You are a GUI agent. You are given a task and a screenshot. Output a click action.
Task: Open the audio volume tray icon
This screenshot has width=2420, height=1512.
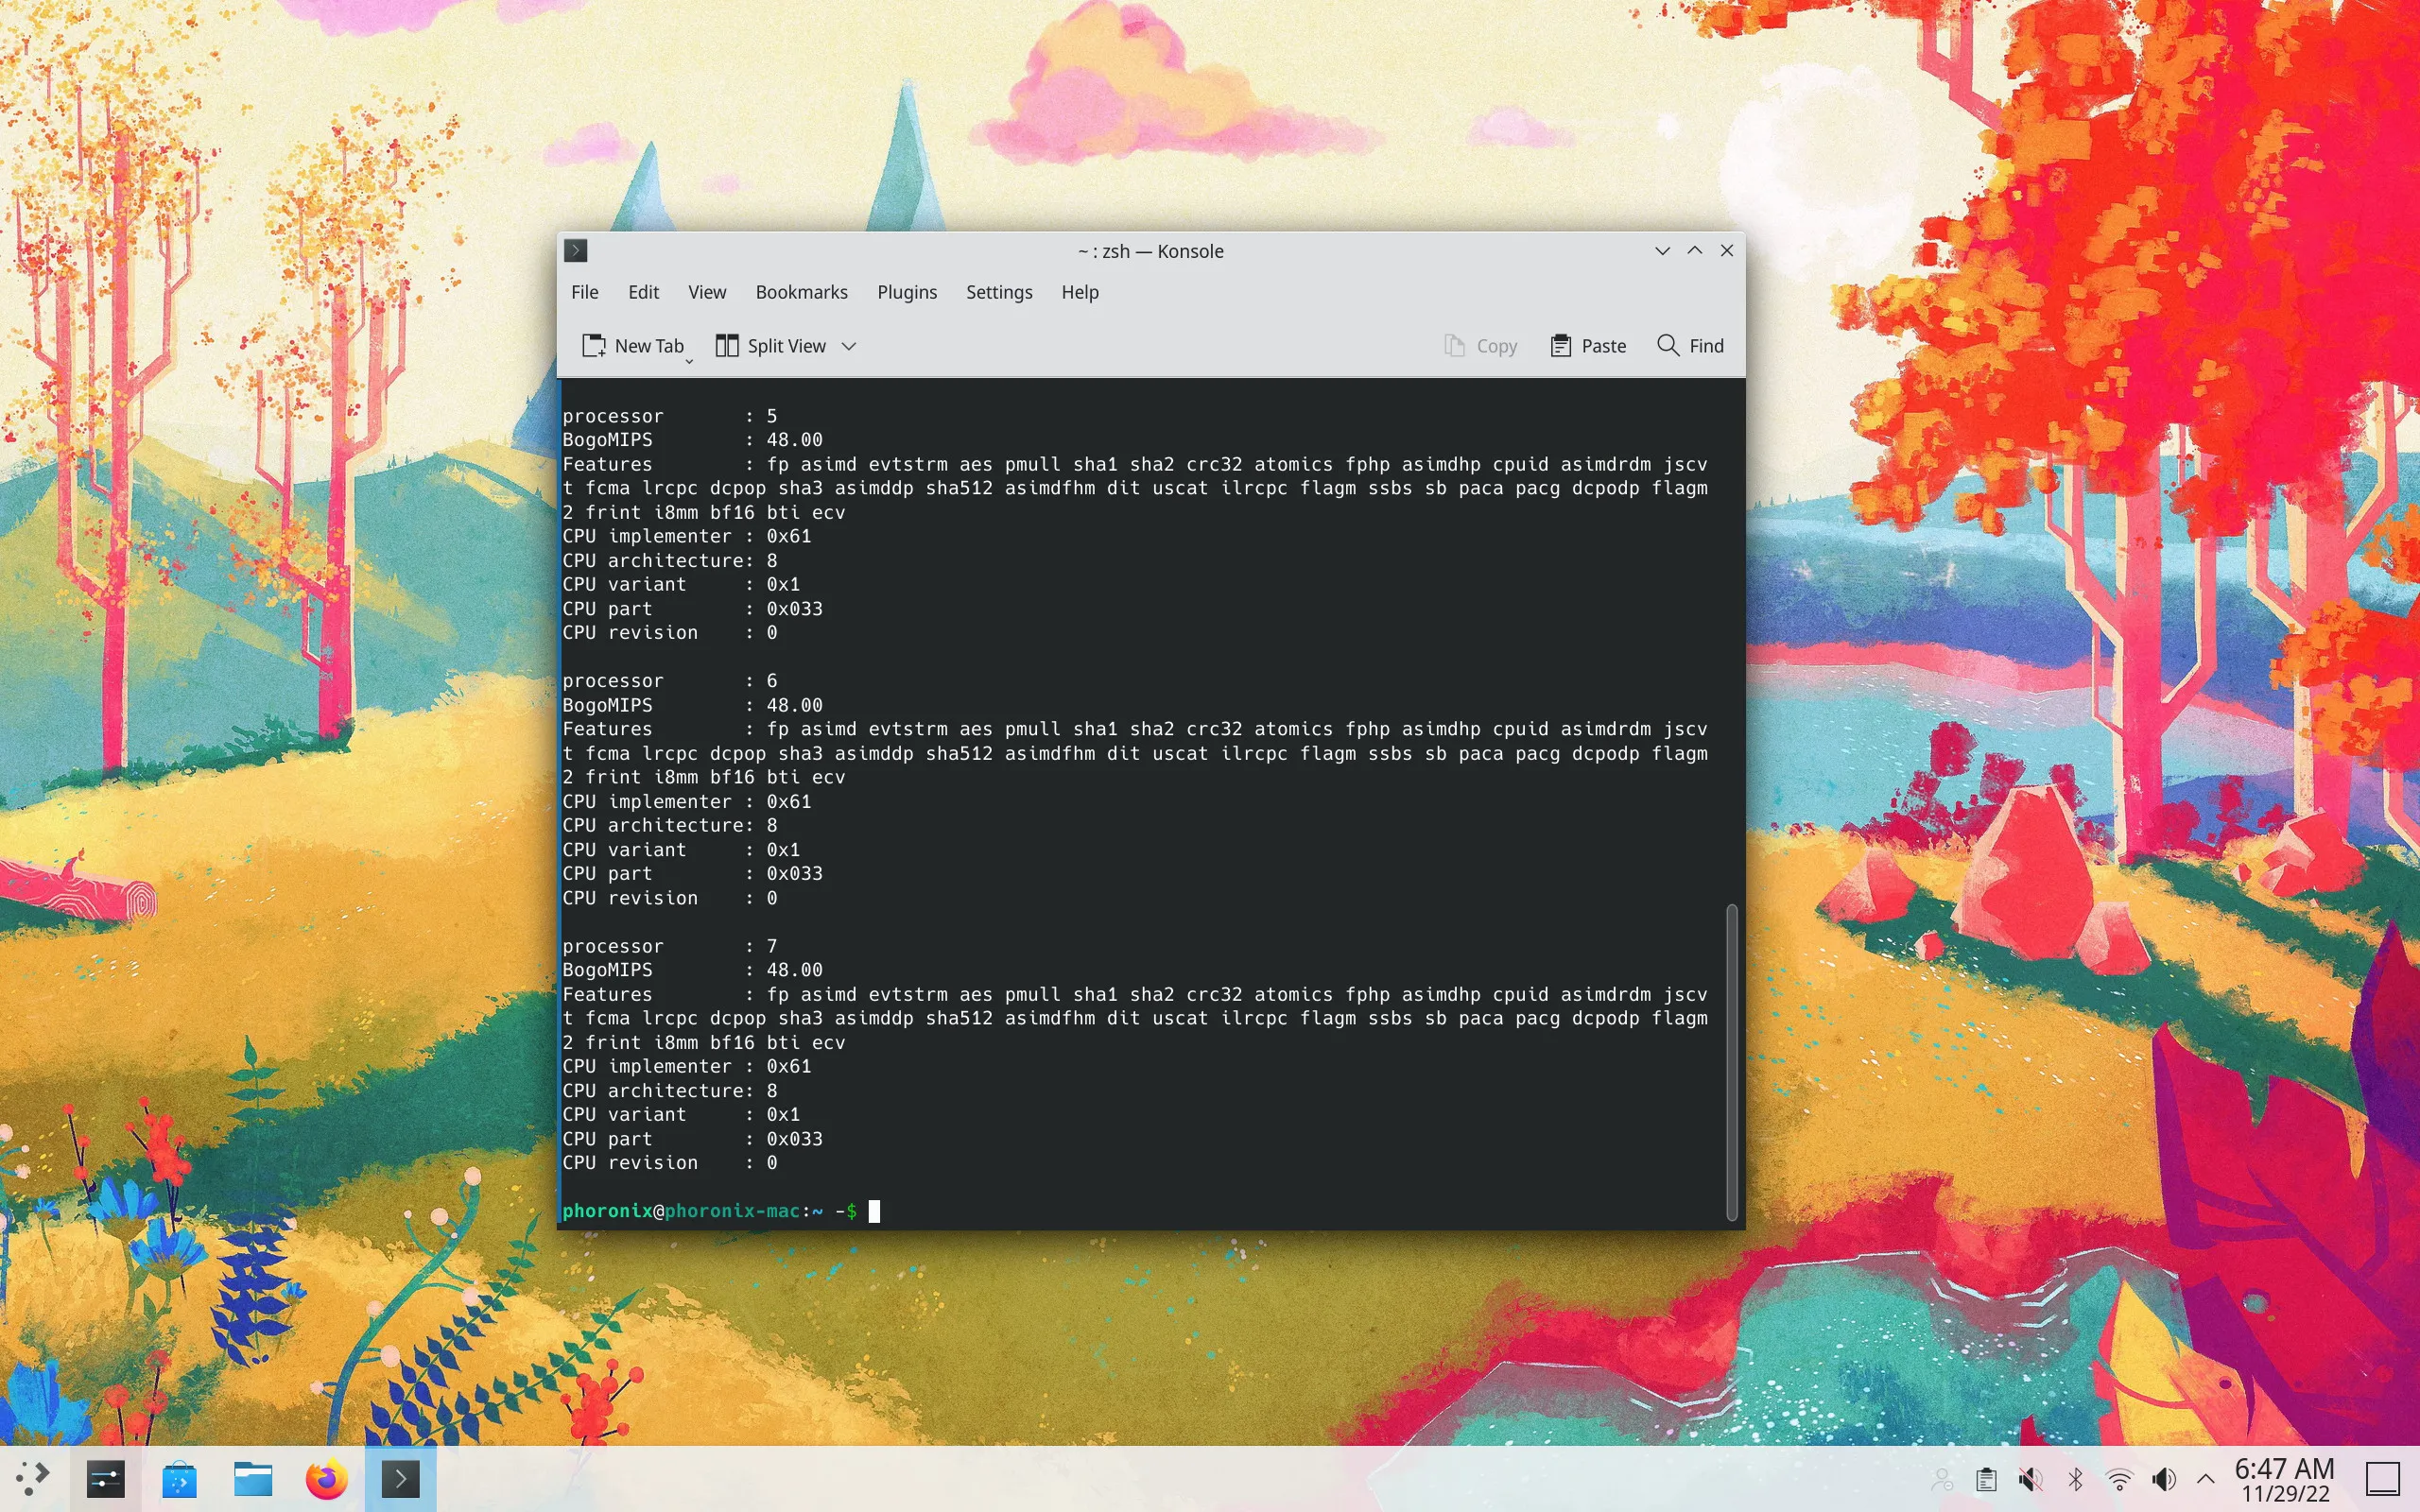2164,1479
